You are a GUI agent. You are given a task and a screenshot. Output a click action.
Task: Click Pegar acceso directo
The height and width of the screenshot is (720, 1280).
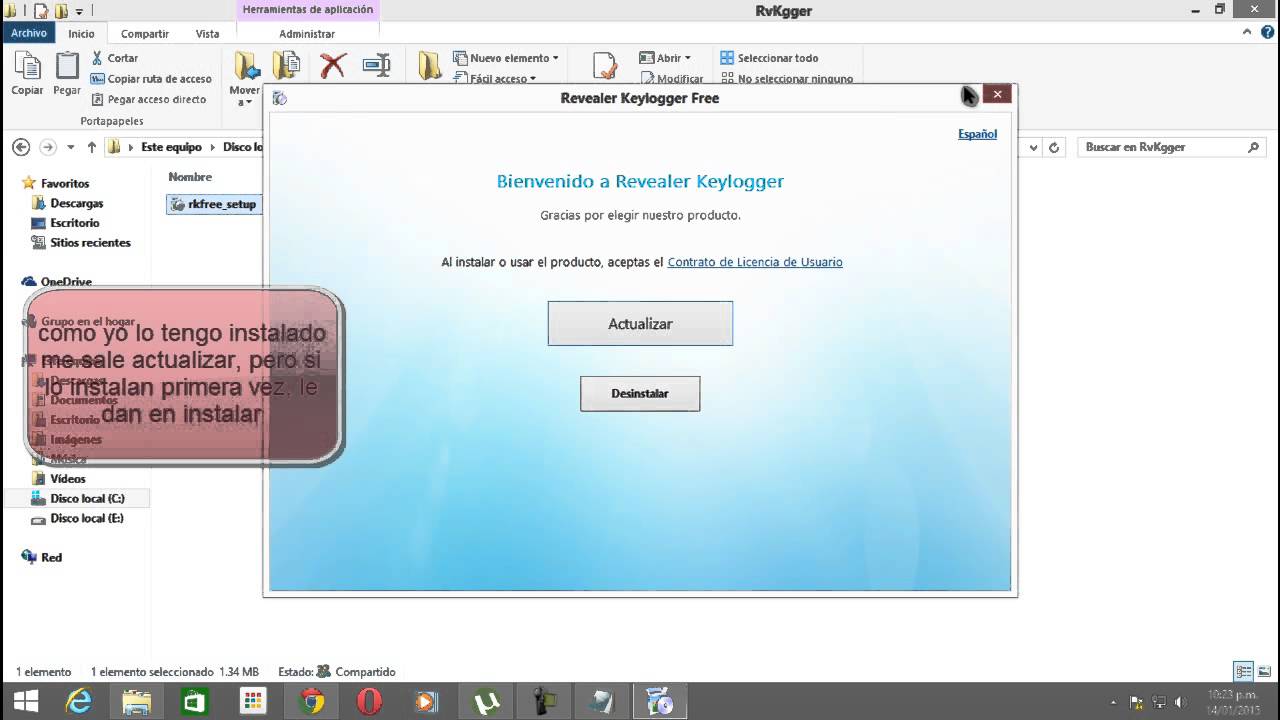point(148,99)
